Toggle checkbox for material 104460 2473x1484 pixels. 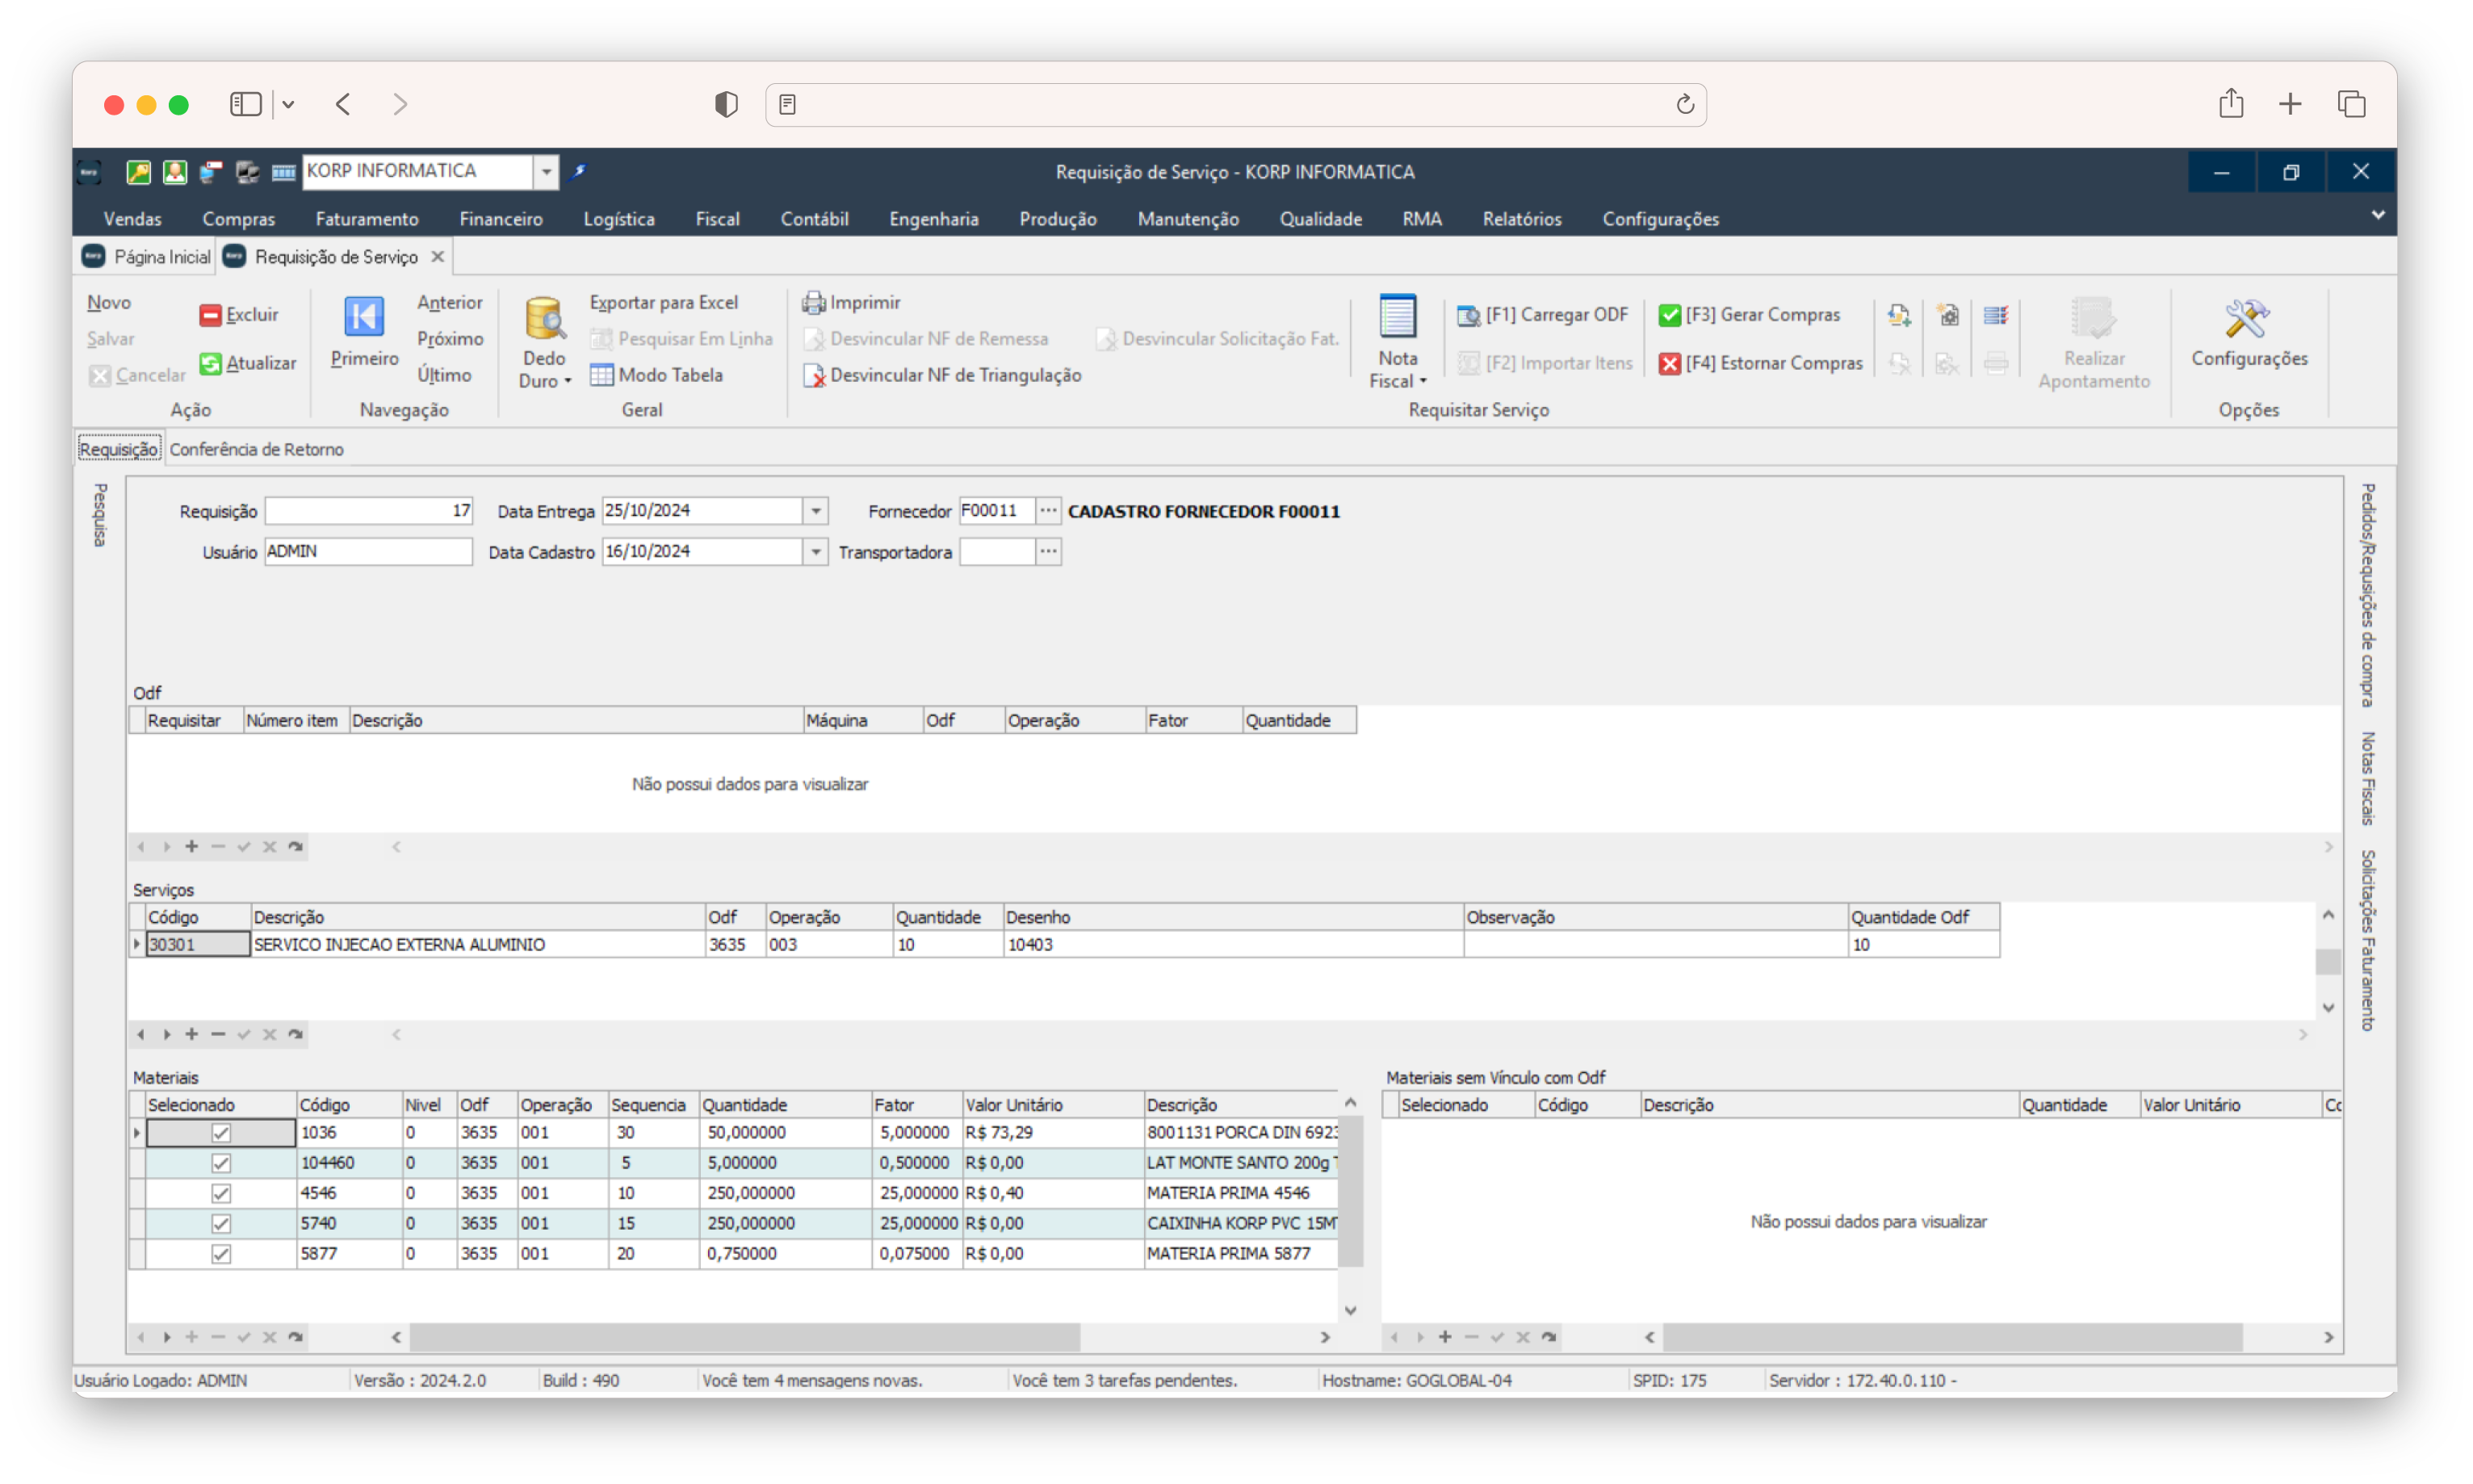tap(221, 1163)
